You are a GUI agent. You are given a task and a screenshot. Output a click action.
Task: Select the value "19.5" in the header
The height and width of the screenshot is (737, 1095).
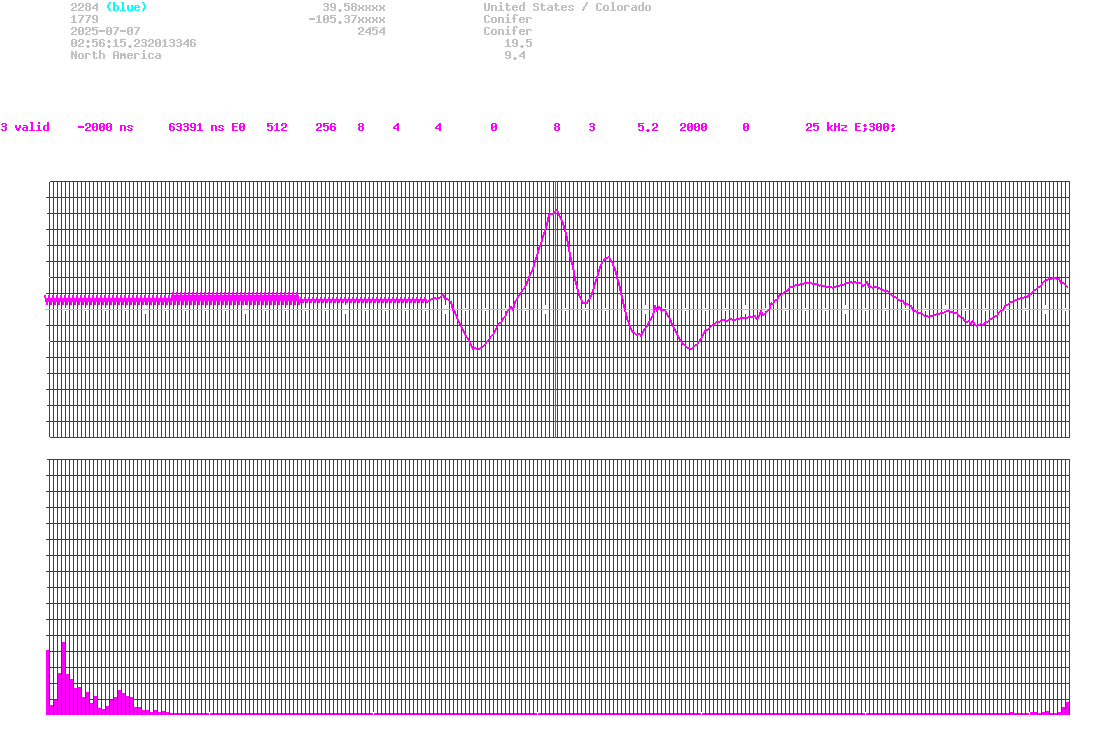[x=518, y=43]
